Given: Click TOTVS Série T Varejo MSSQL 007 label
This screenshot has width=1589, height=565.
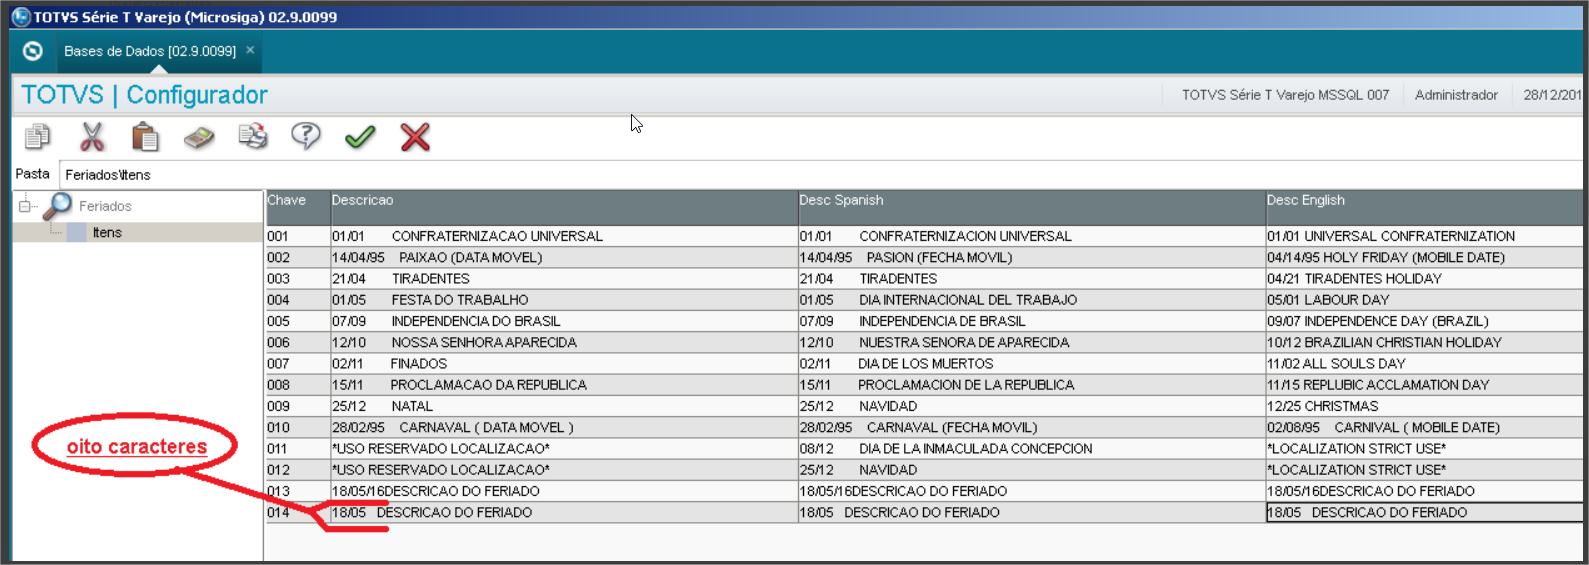Looking at the screenshot, I should tap(1285, 95).
